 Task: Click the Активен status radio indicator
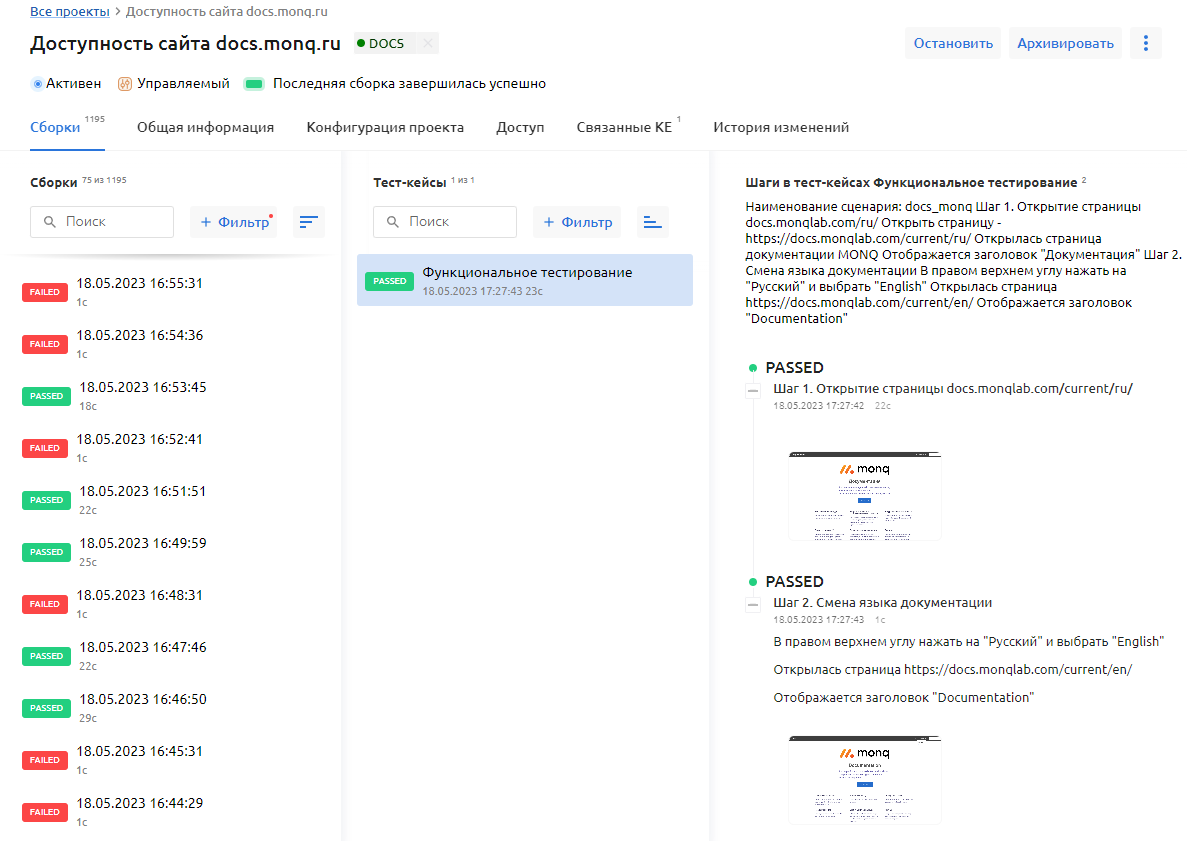[38, 84]
